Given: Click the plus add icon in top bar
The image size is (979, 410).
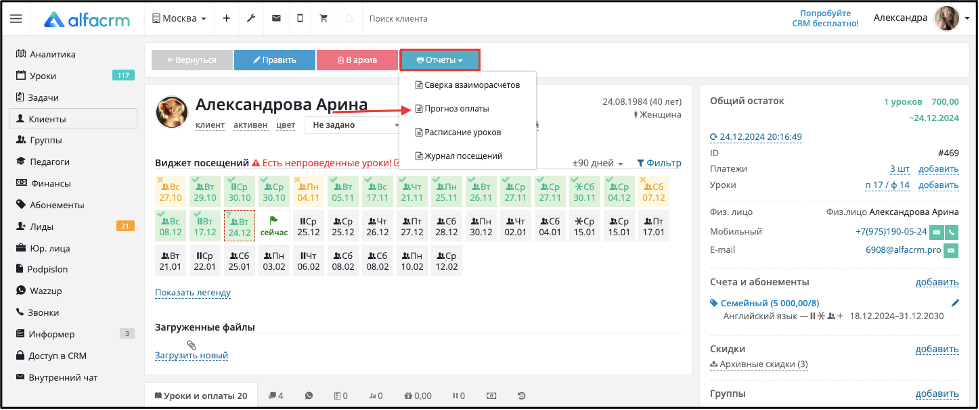Looking at the screenshot, I should point(226,18).
